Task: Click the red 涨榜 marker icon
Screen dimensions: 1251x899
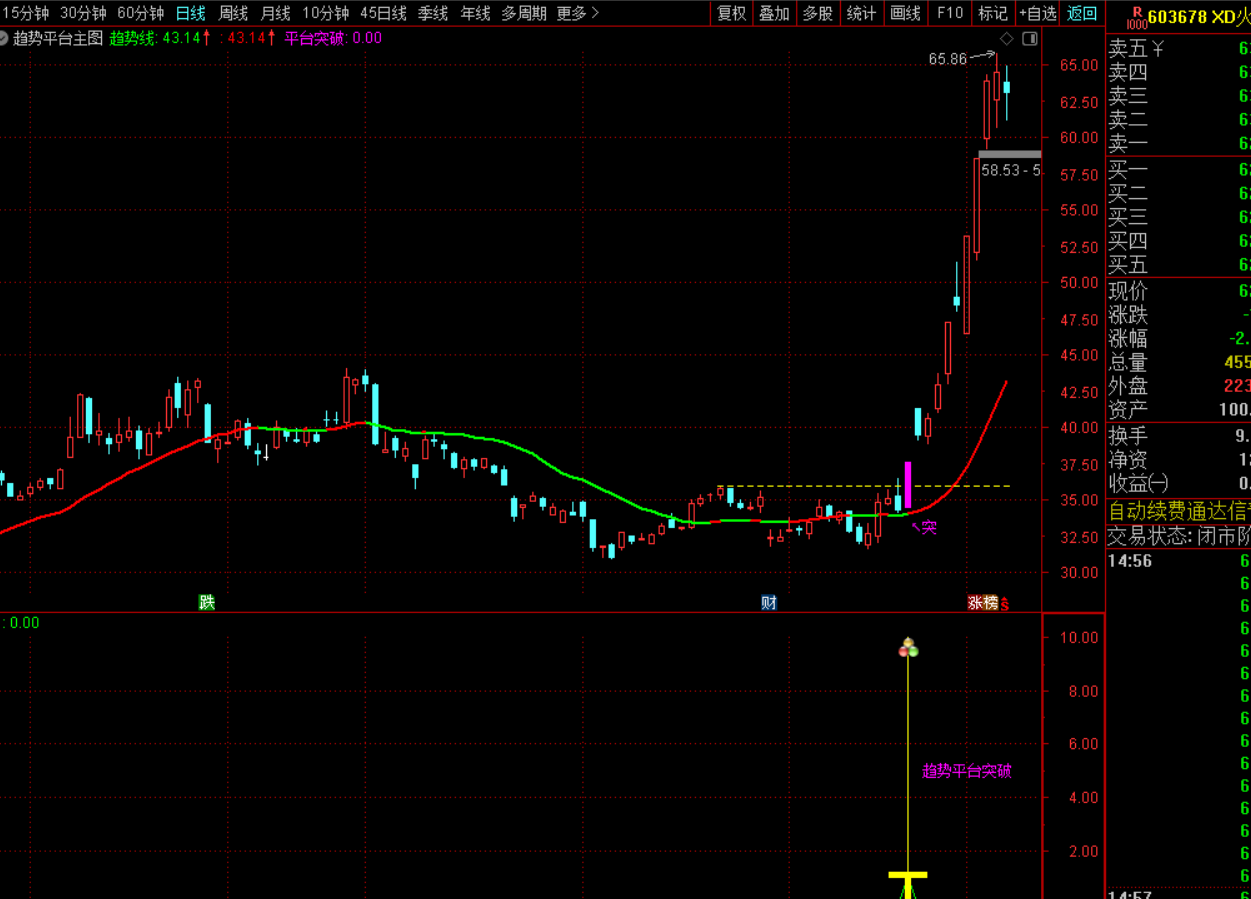Action: click(983, 602)
